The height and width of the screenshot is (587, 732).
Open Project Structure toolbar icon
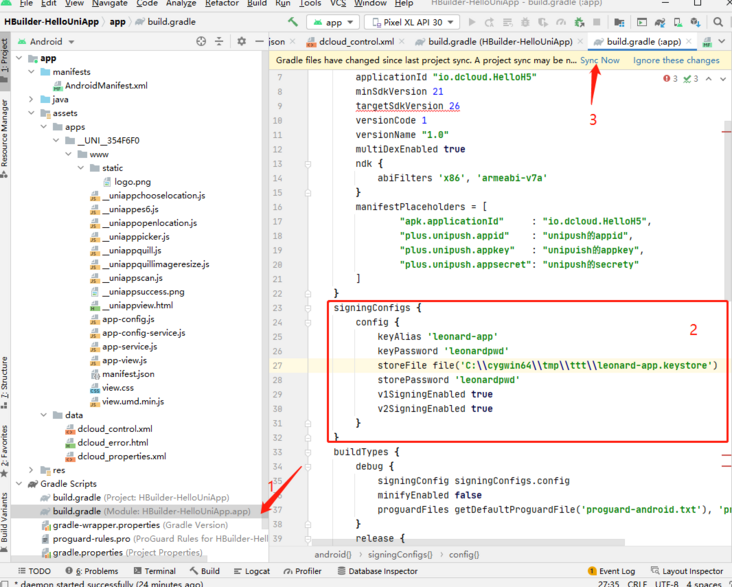tap(619, 22)
